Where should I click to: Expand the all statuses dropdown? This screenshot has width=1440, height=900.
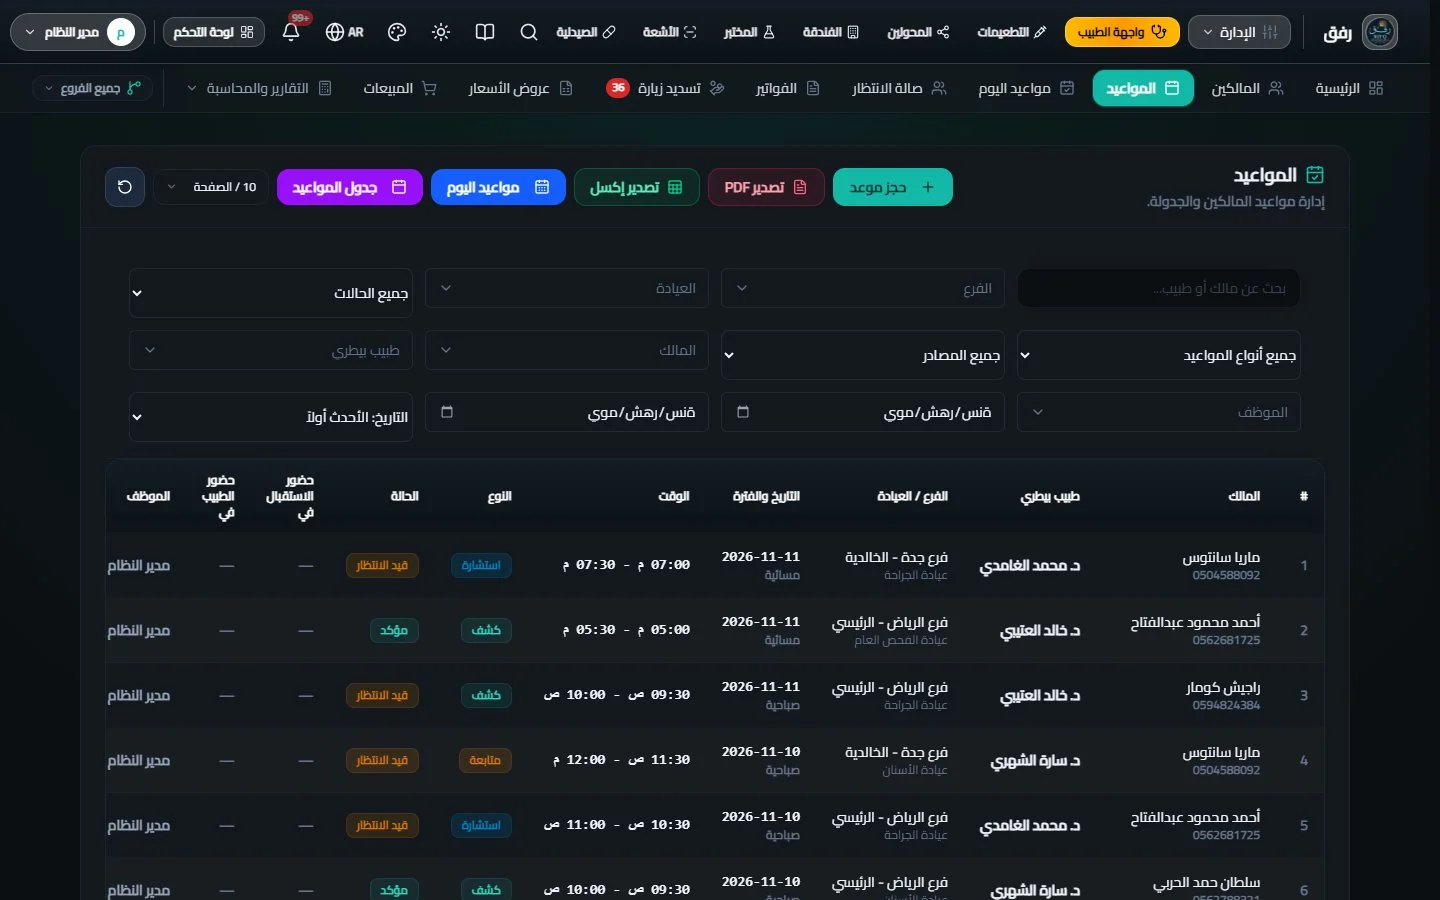(x=271, y=293)
